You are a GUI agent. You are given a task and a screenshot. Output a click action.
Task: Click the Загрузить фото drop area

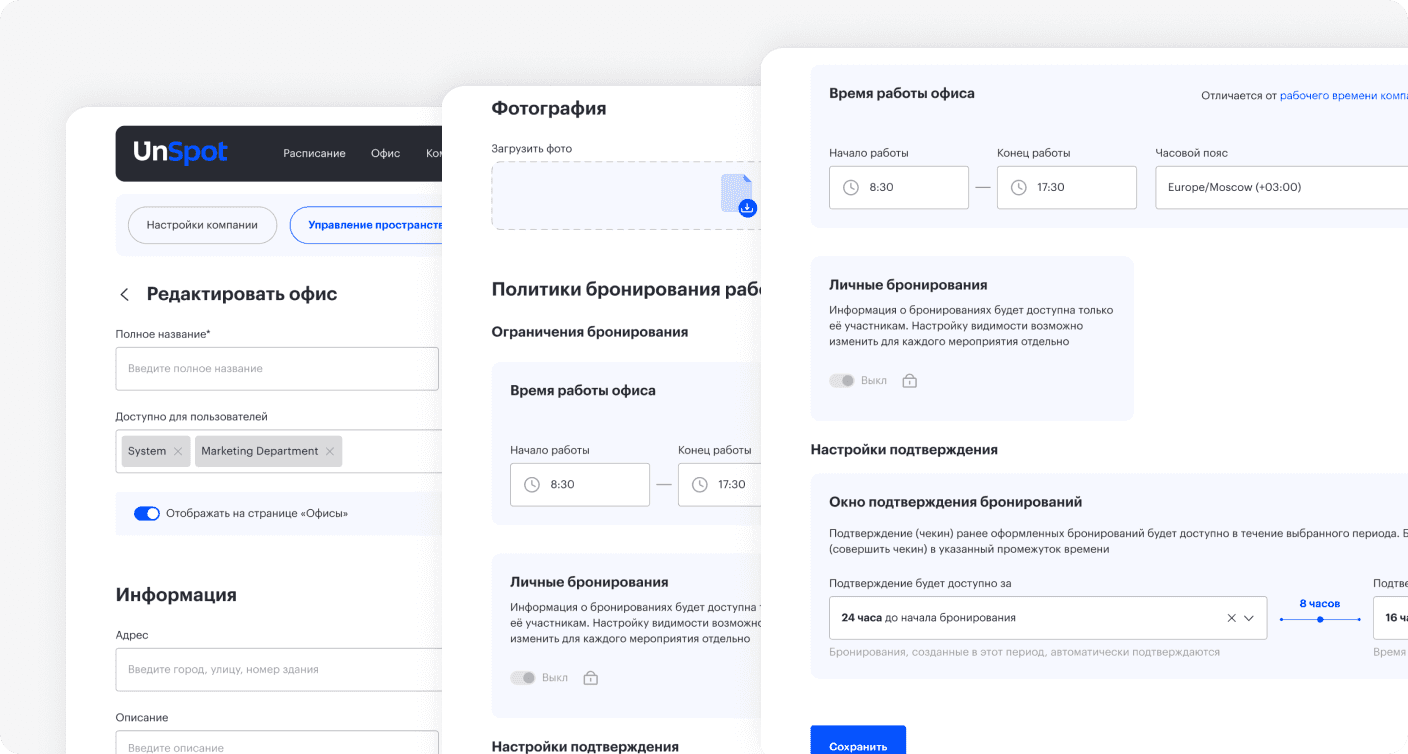point(626,196)
